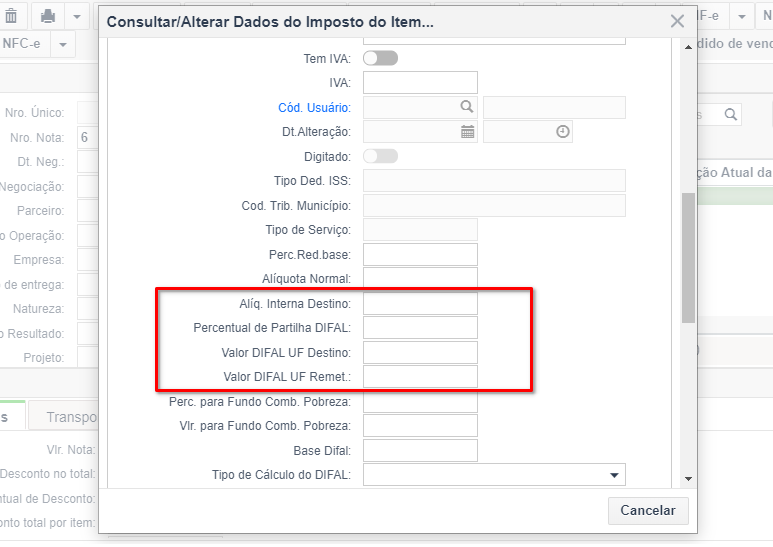Close the Consultar/Alterar Dados dialog
This screenshot has width=773, height=547.
(x=677, y=21)
